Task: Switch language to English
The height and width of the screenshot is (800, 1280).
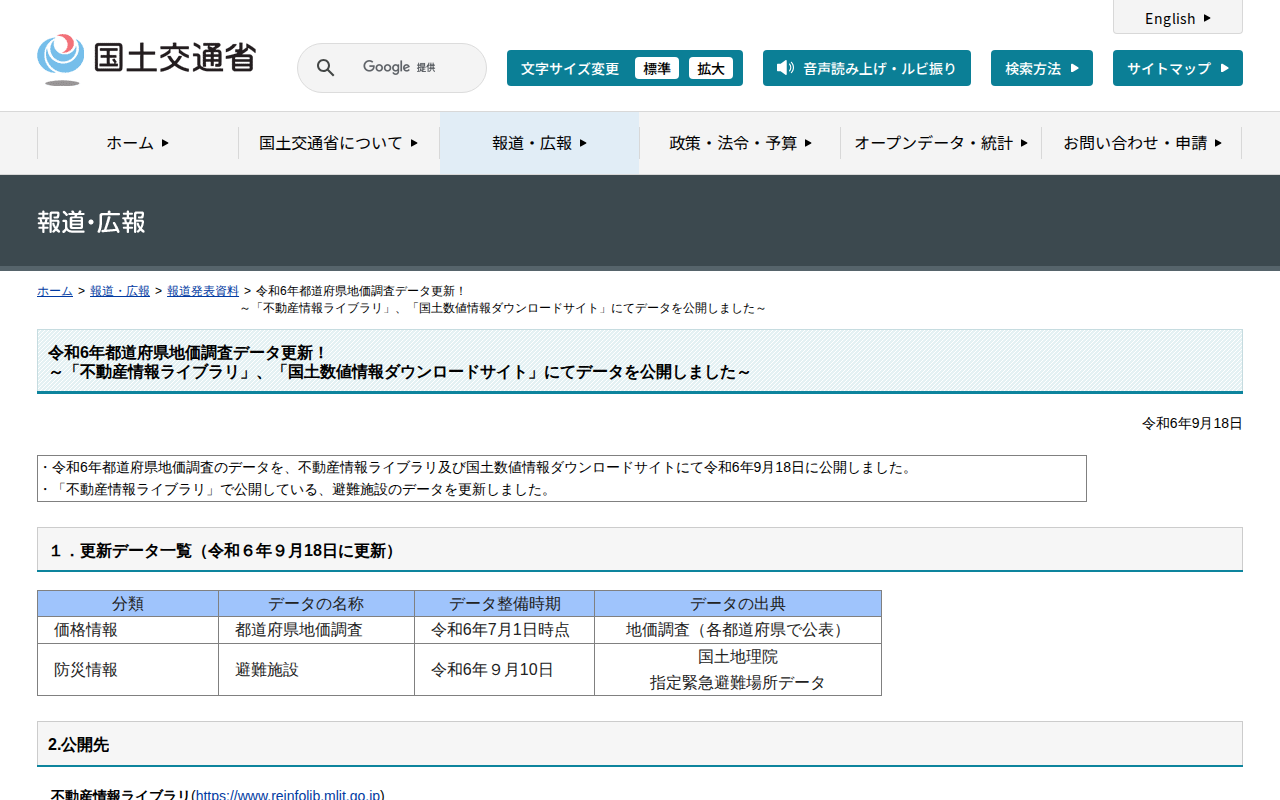Action: pos(1177,18)
